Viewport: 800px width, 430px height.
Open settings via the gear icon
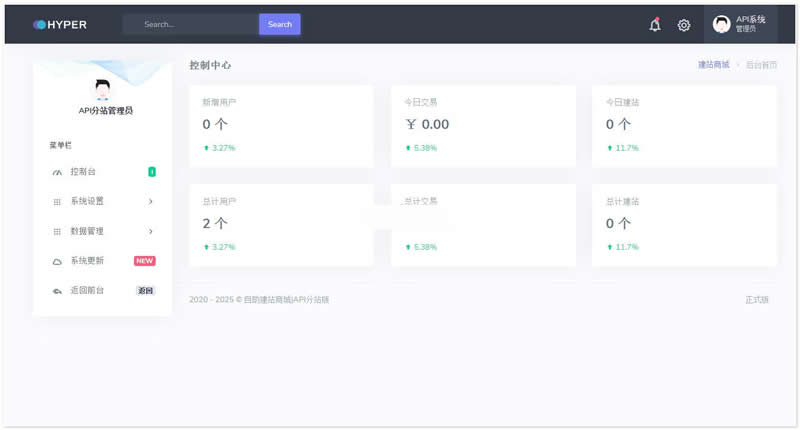tap(684, 25)
